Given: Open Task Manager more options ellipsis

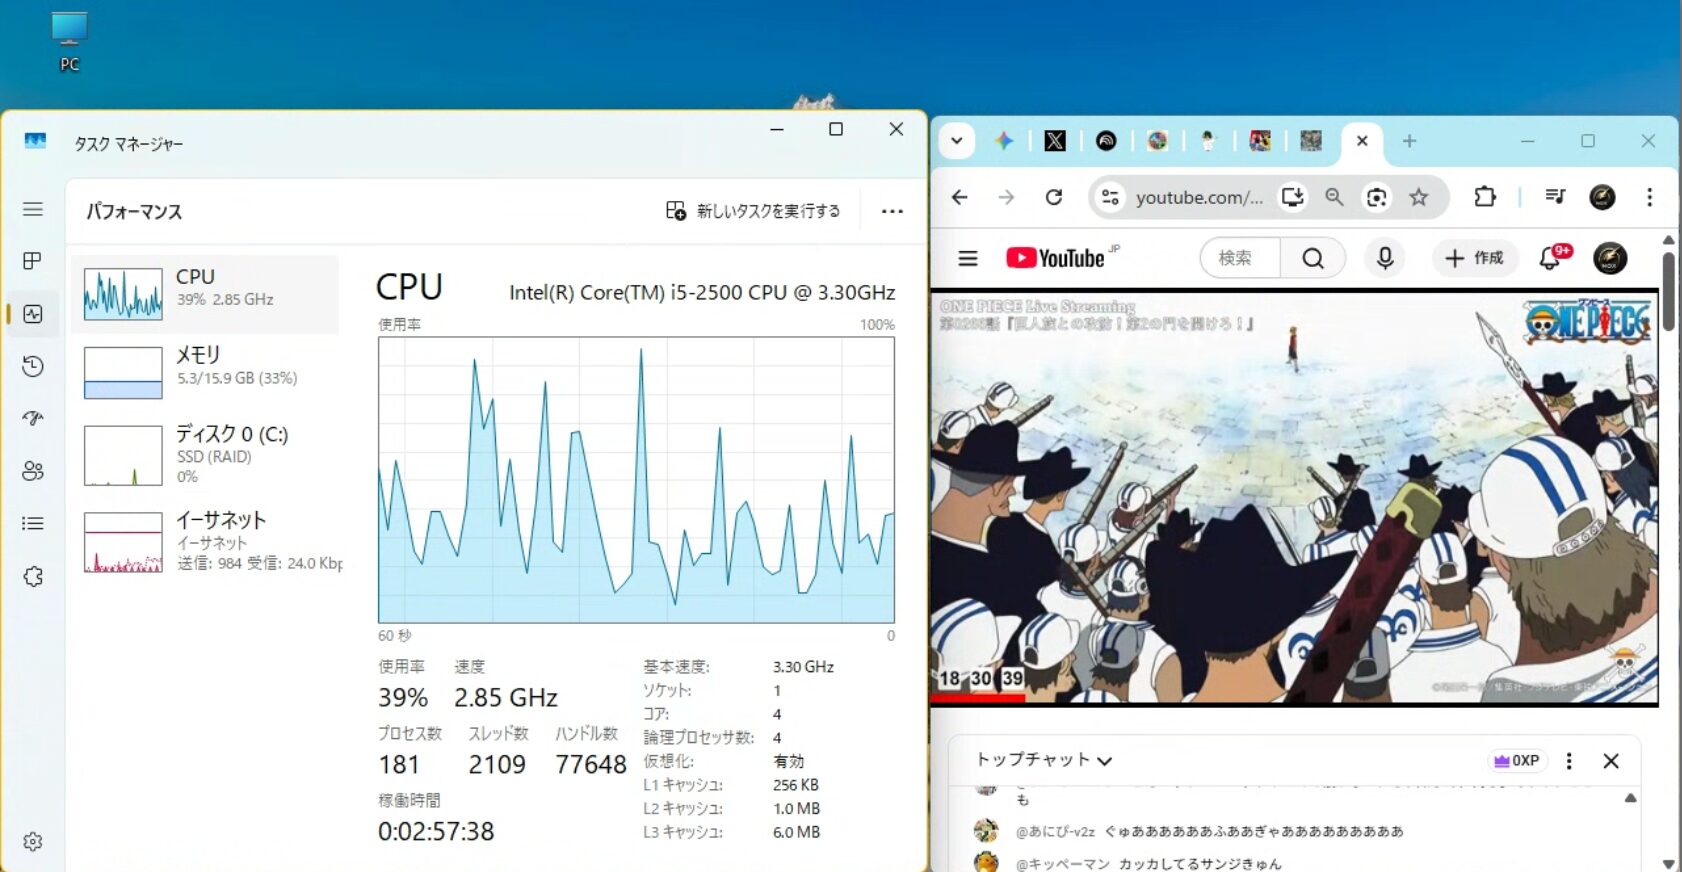Looking at the screenshot, I should coord(892,211).
